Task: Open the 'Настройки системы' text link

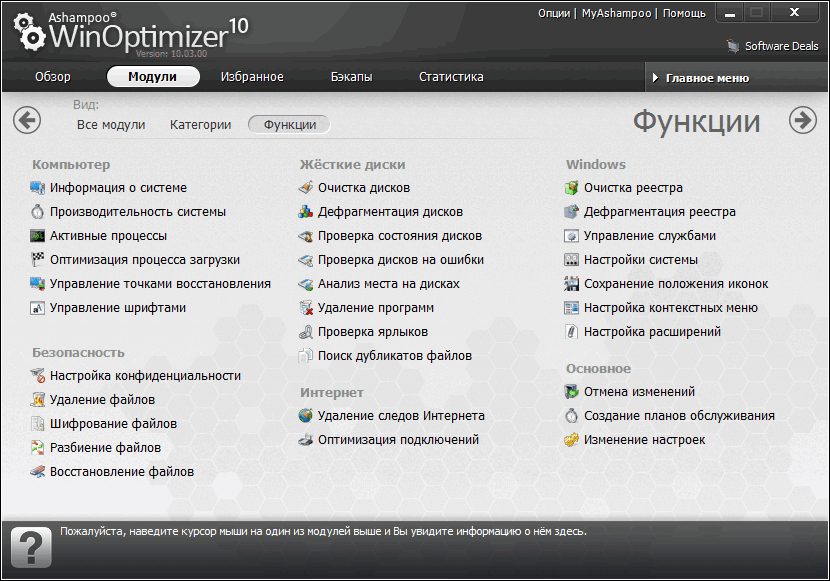Action: [x=640, y=260]
